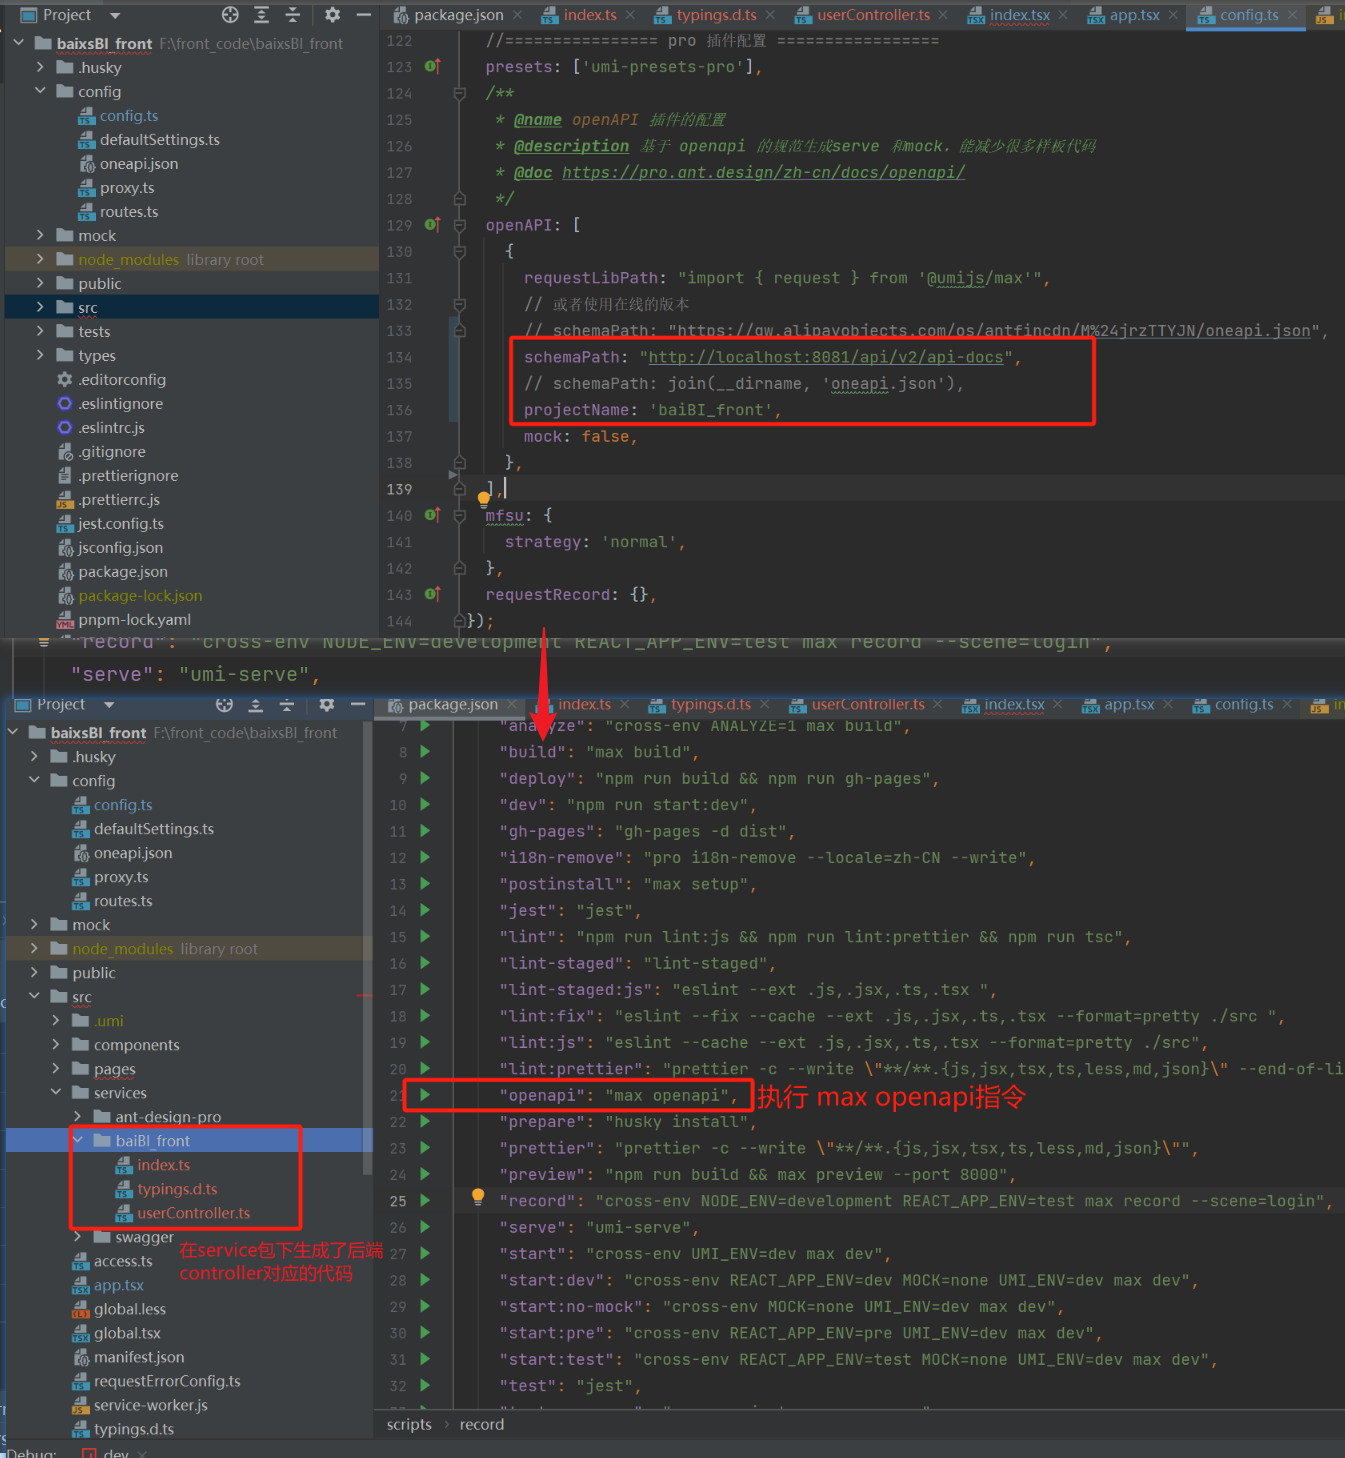The width and height of the screenshot is (1345, 1458).
Task: Run the "build" script via its gutter arrow
Action: [425, 751]
